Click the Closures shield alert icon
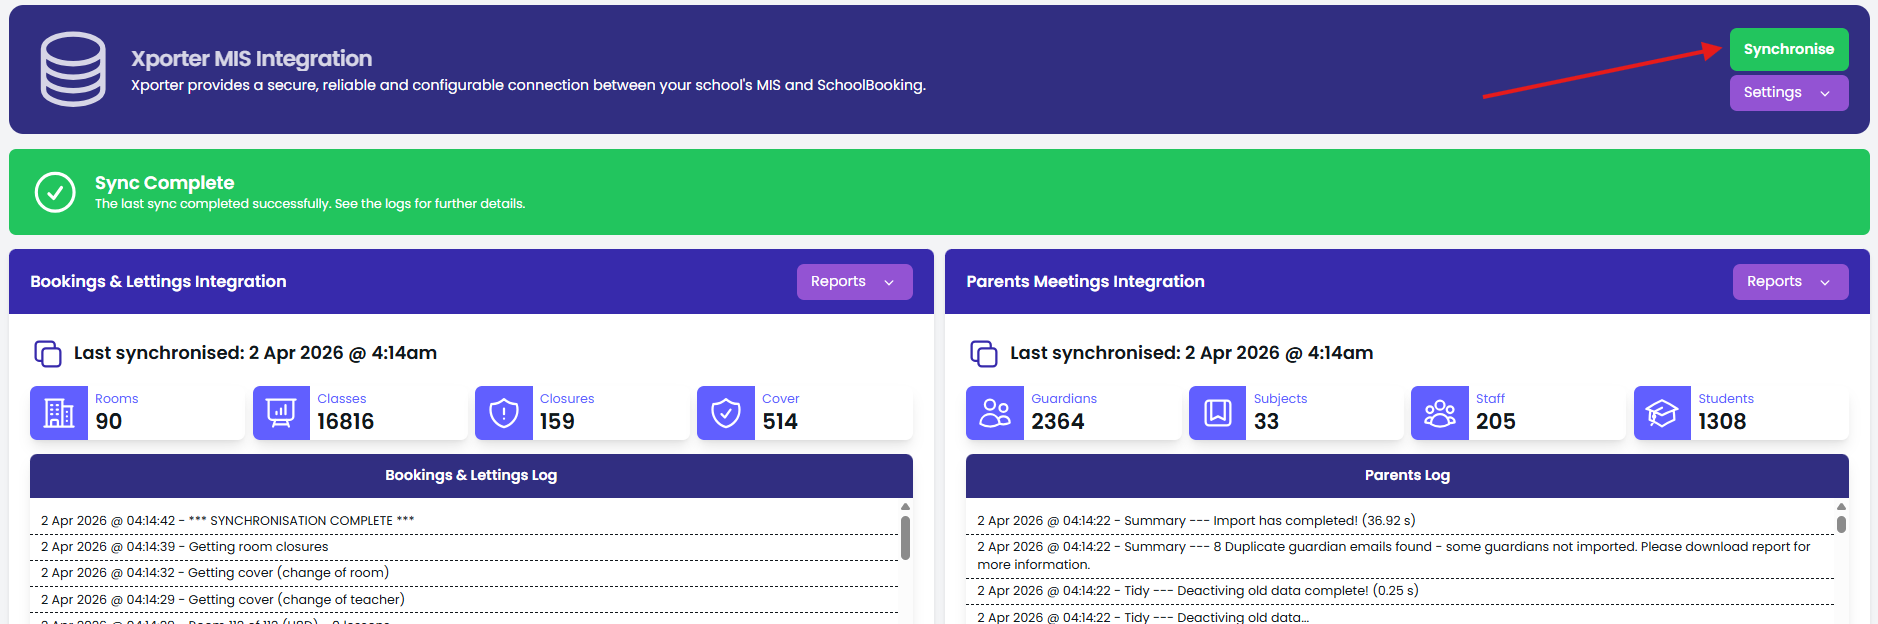This screenshot has width=1878, height=624. (504, 413)
